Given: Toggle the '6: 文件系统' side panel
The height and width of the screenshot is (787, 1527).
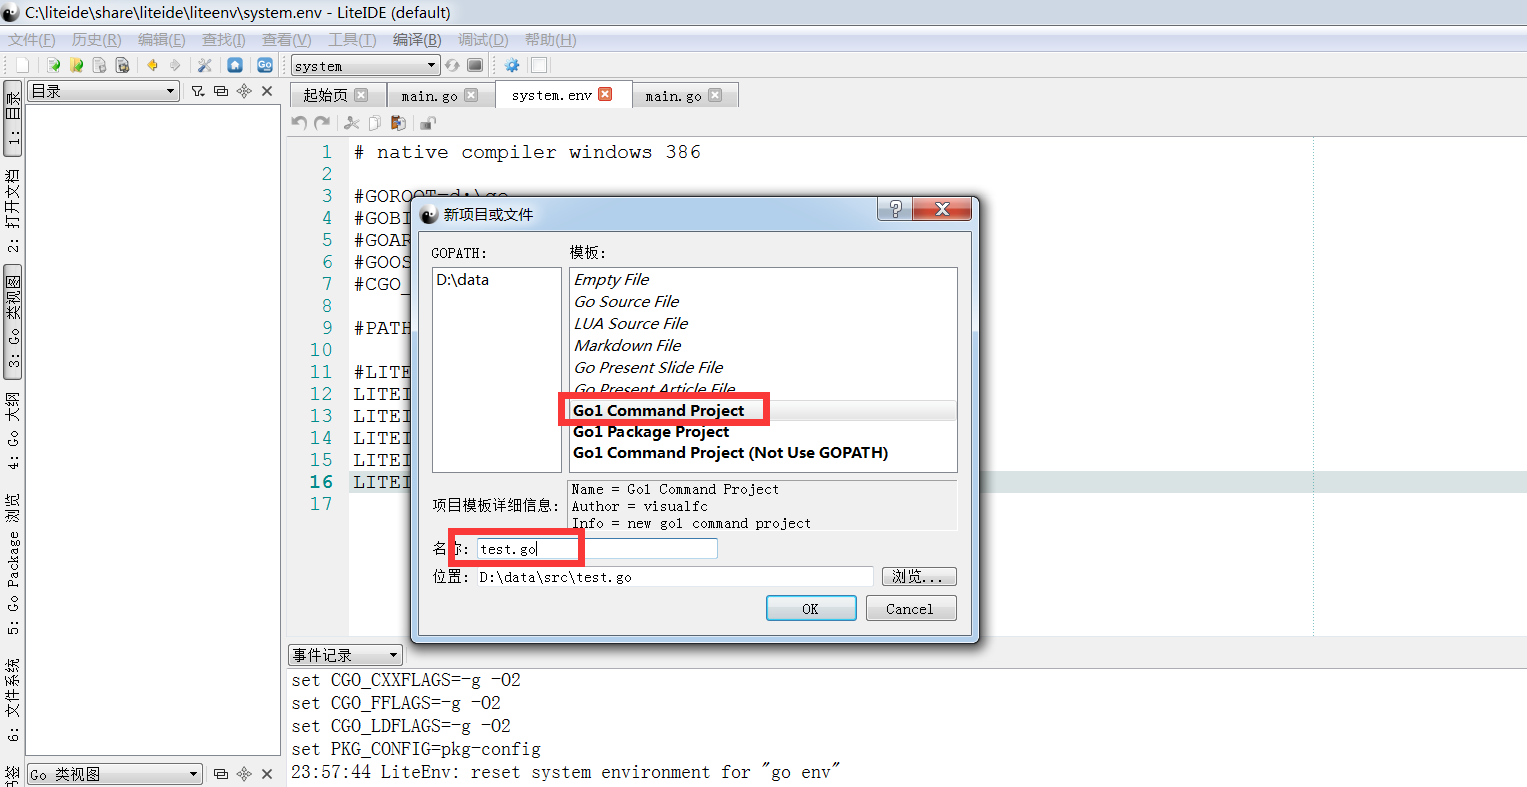Looking at the screenshot, I should coord(13,699).
